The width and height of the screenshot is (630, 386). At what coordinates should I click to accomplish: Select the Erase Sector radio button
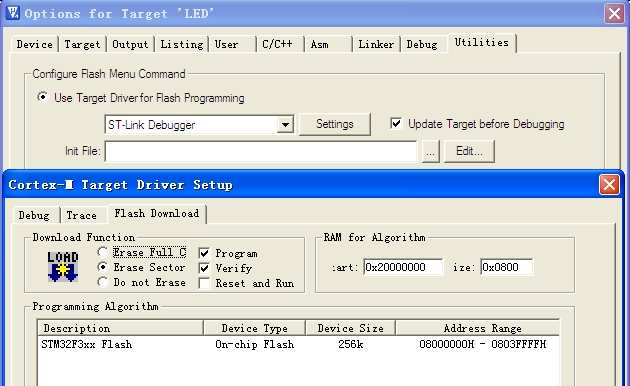pos(103,267)
